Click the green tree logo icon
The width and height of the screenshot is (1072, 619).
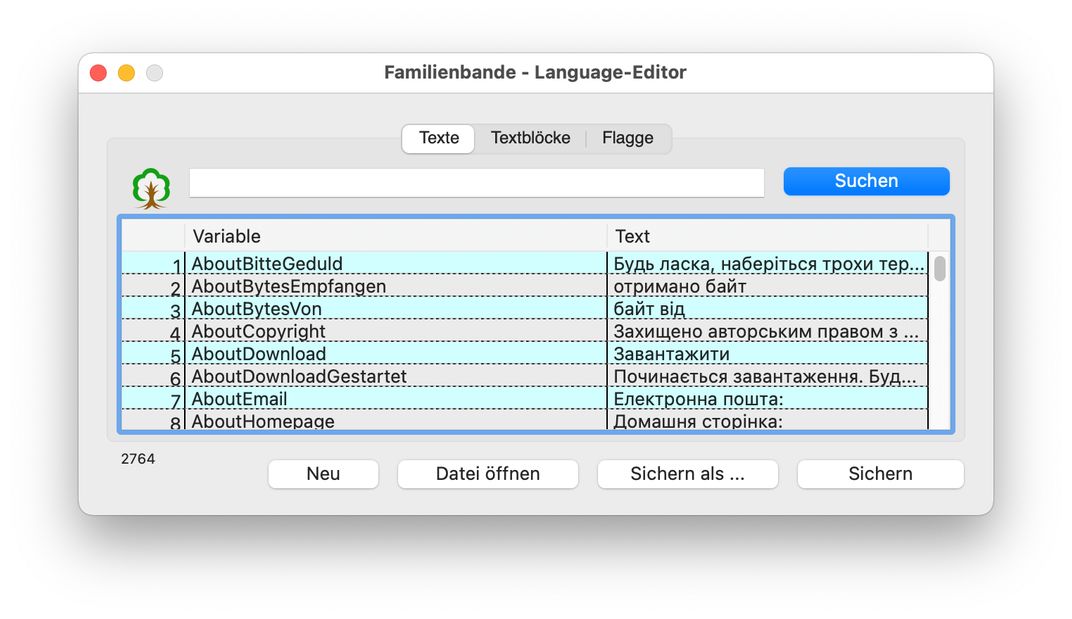tap(151, 187)
